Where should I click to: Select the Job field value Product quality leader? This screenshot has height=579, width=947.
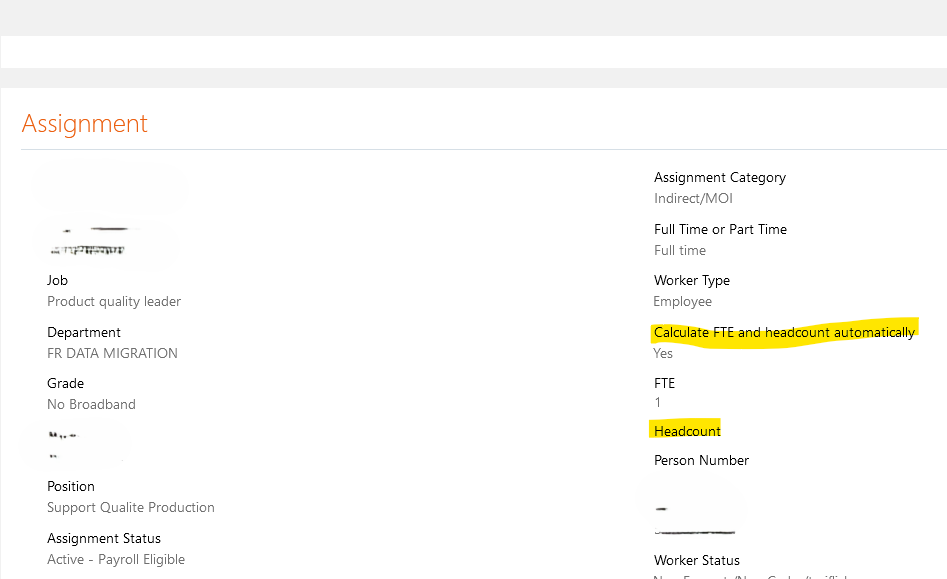tap(113, 301)
